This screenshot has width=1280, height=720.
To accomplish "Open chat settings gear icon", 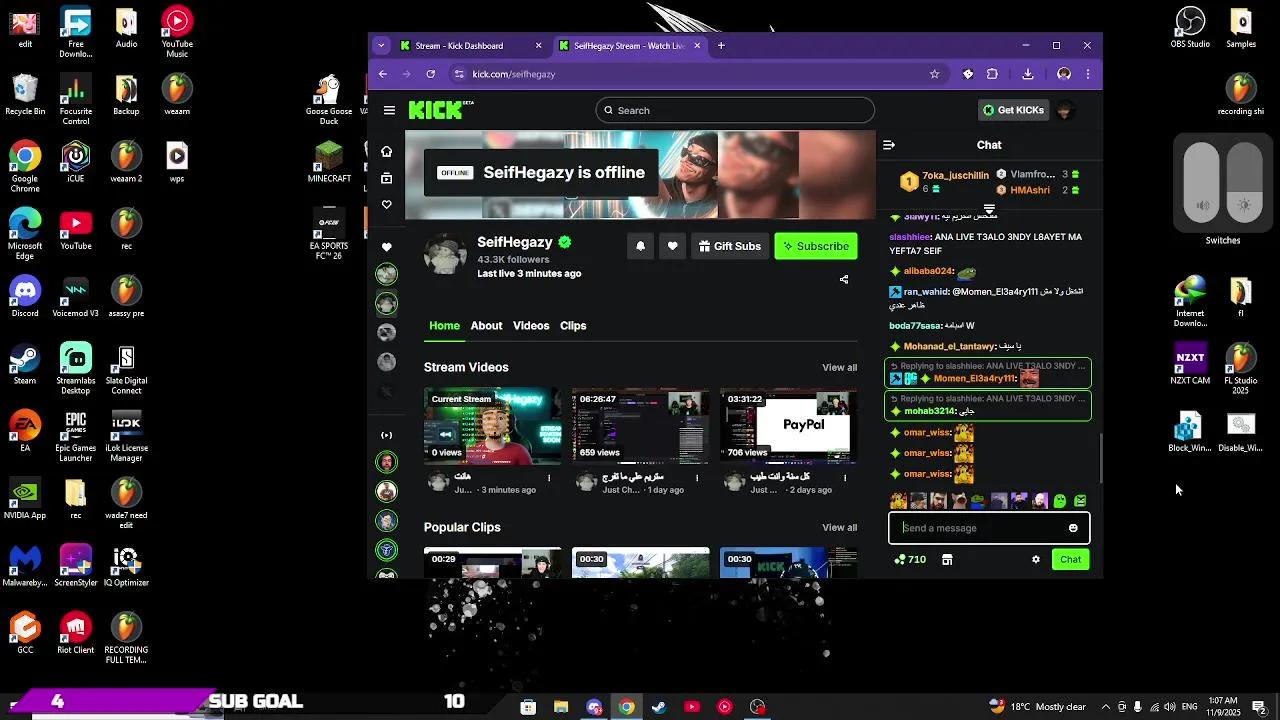I will 1036,560.
